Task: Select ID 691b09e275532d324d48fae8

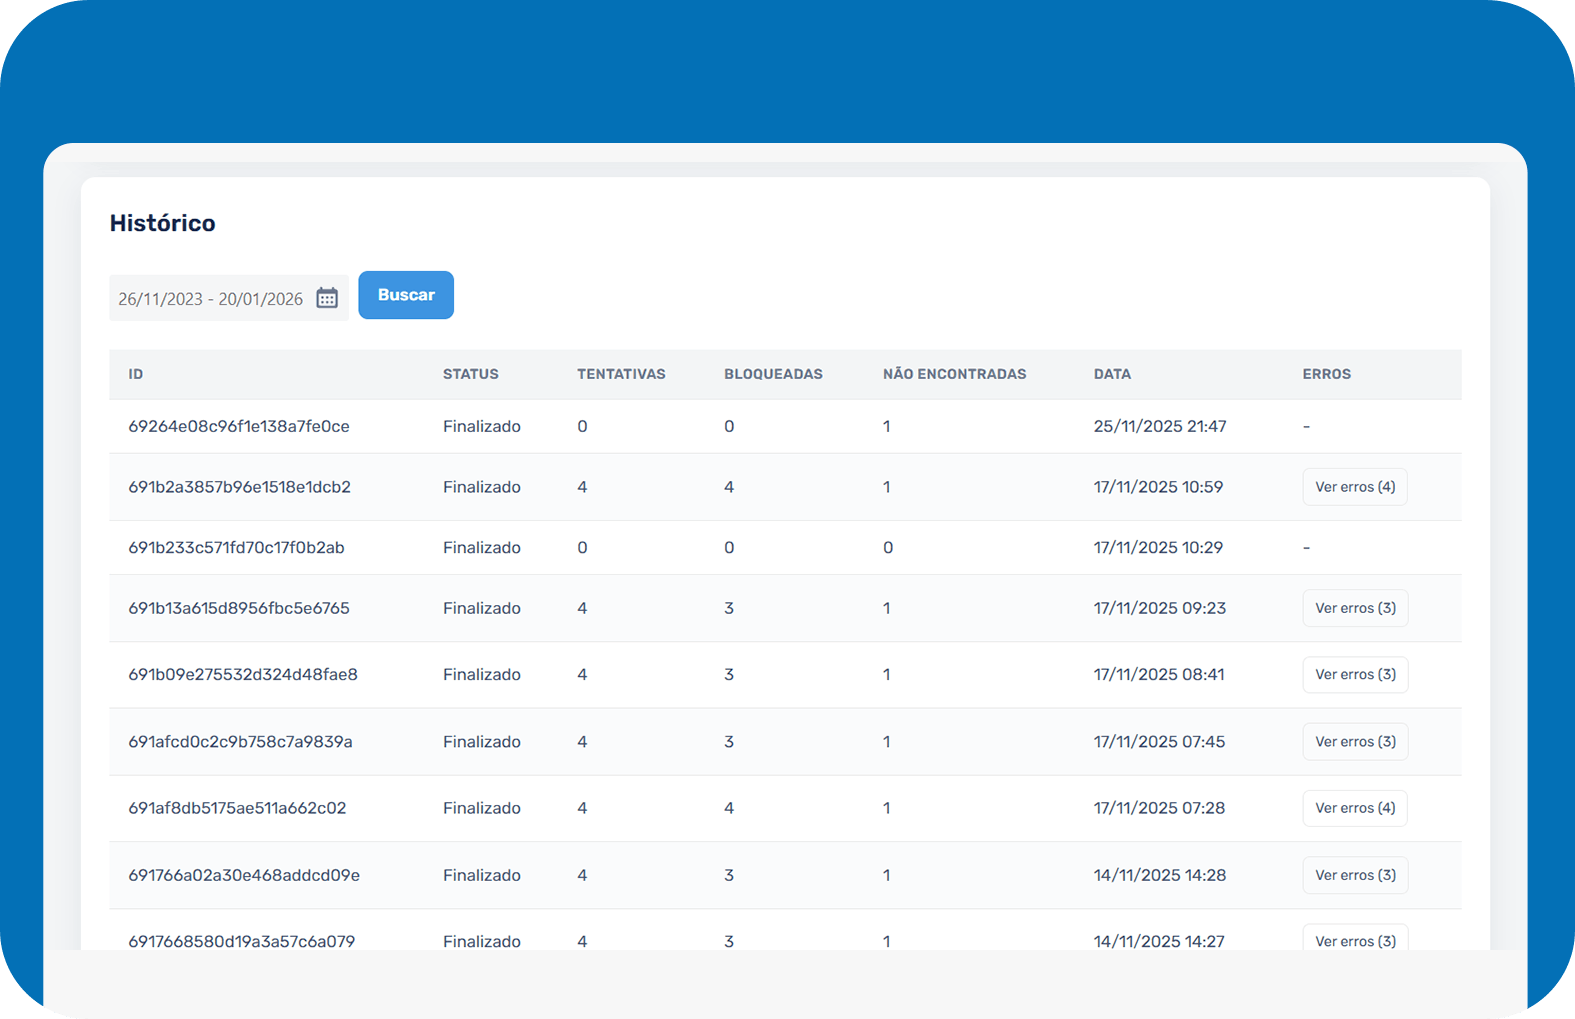Action: pos(243,675)
